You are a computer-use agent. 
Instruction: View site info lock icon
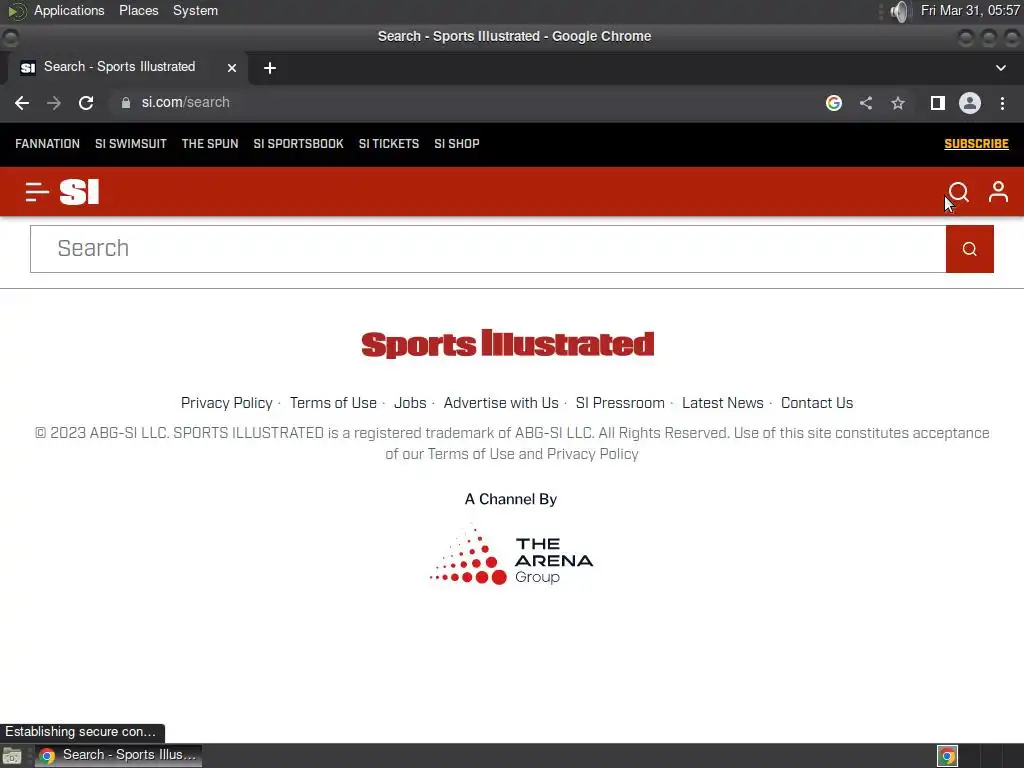click(126, 103)
